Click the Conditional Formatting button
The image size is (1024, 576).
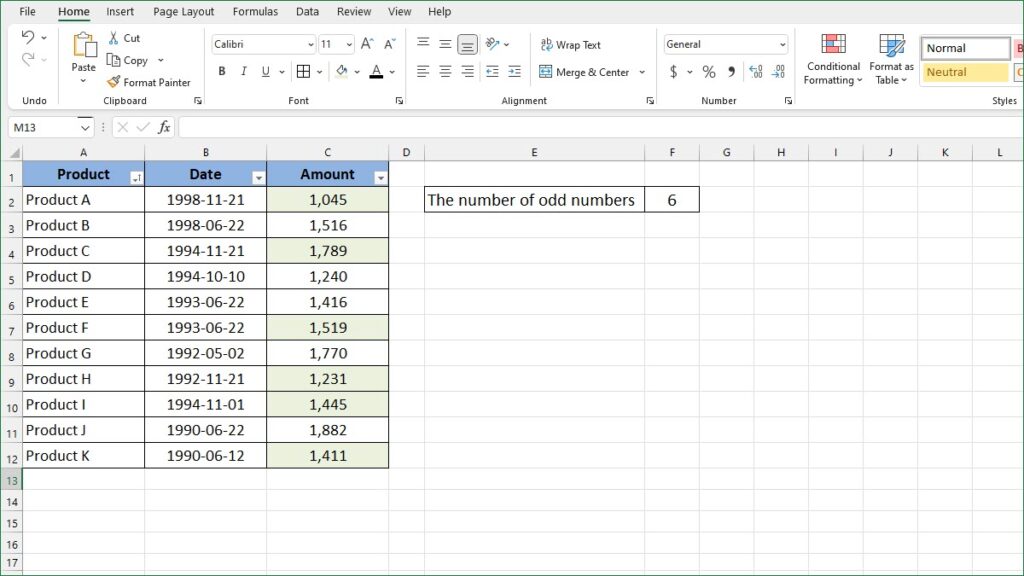click(x=832, y=58)
